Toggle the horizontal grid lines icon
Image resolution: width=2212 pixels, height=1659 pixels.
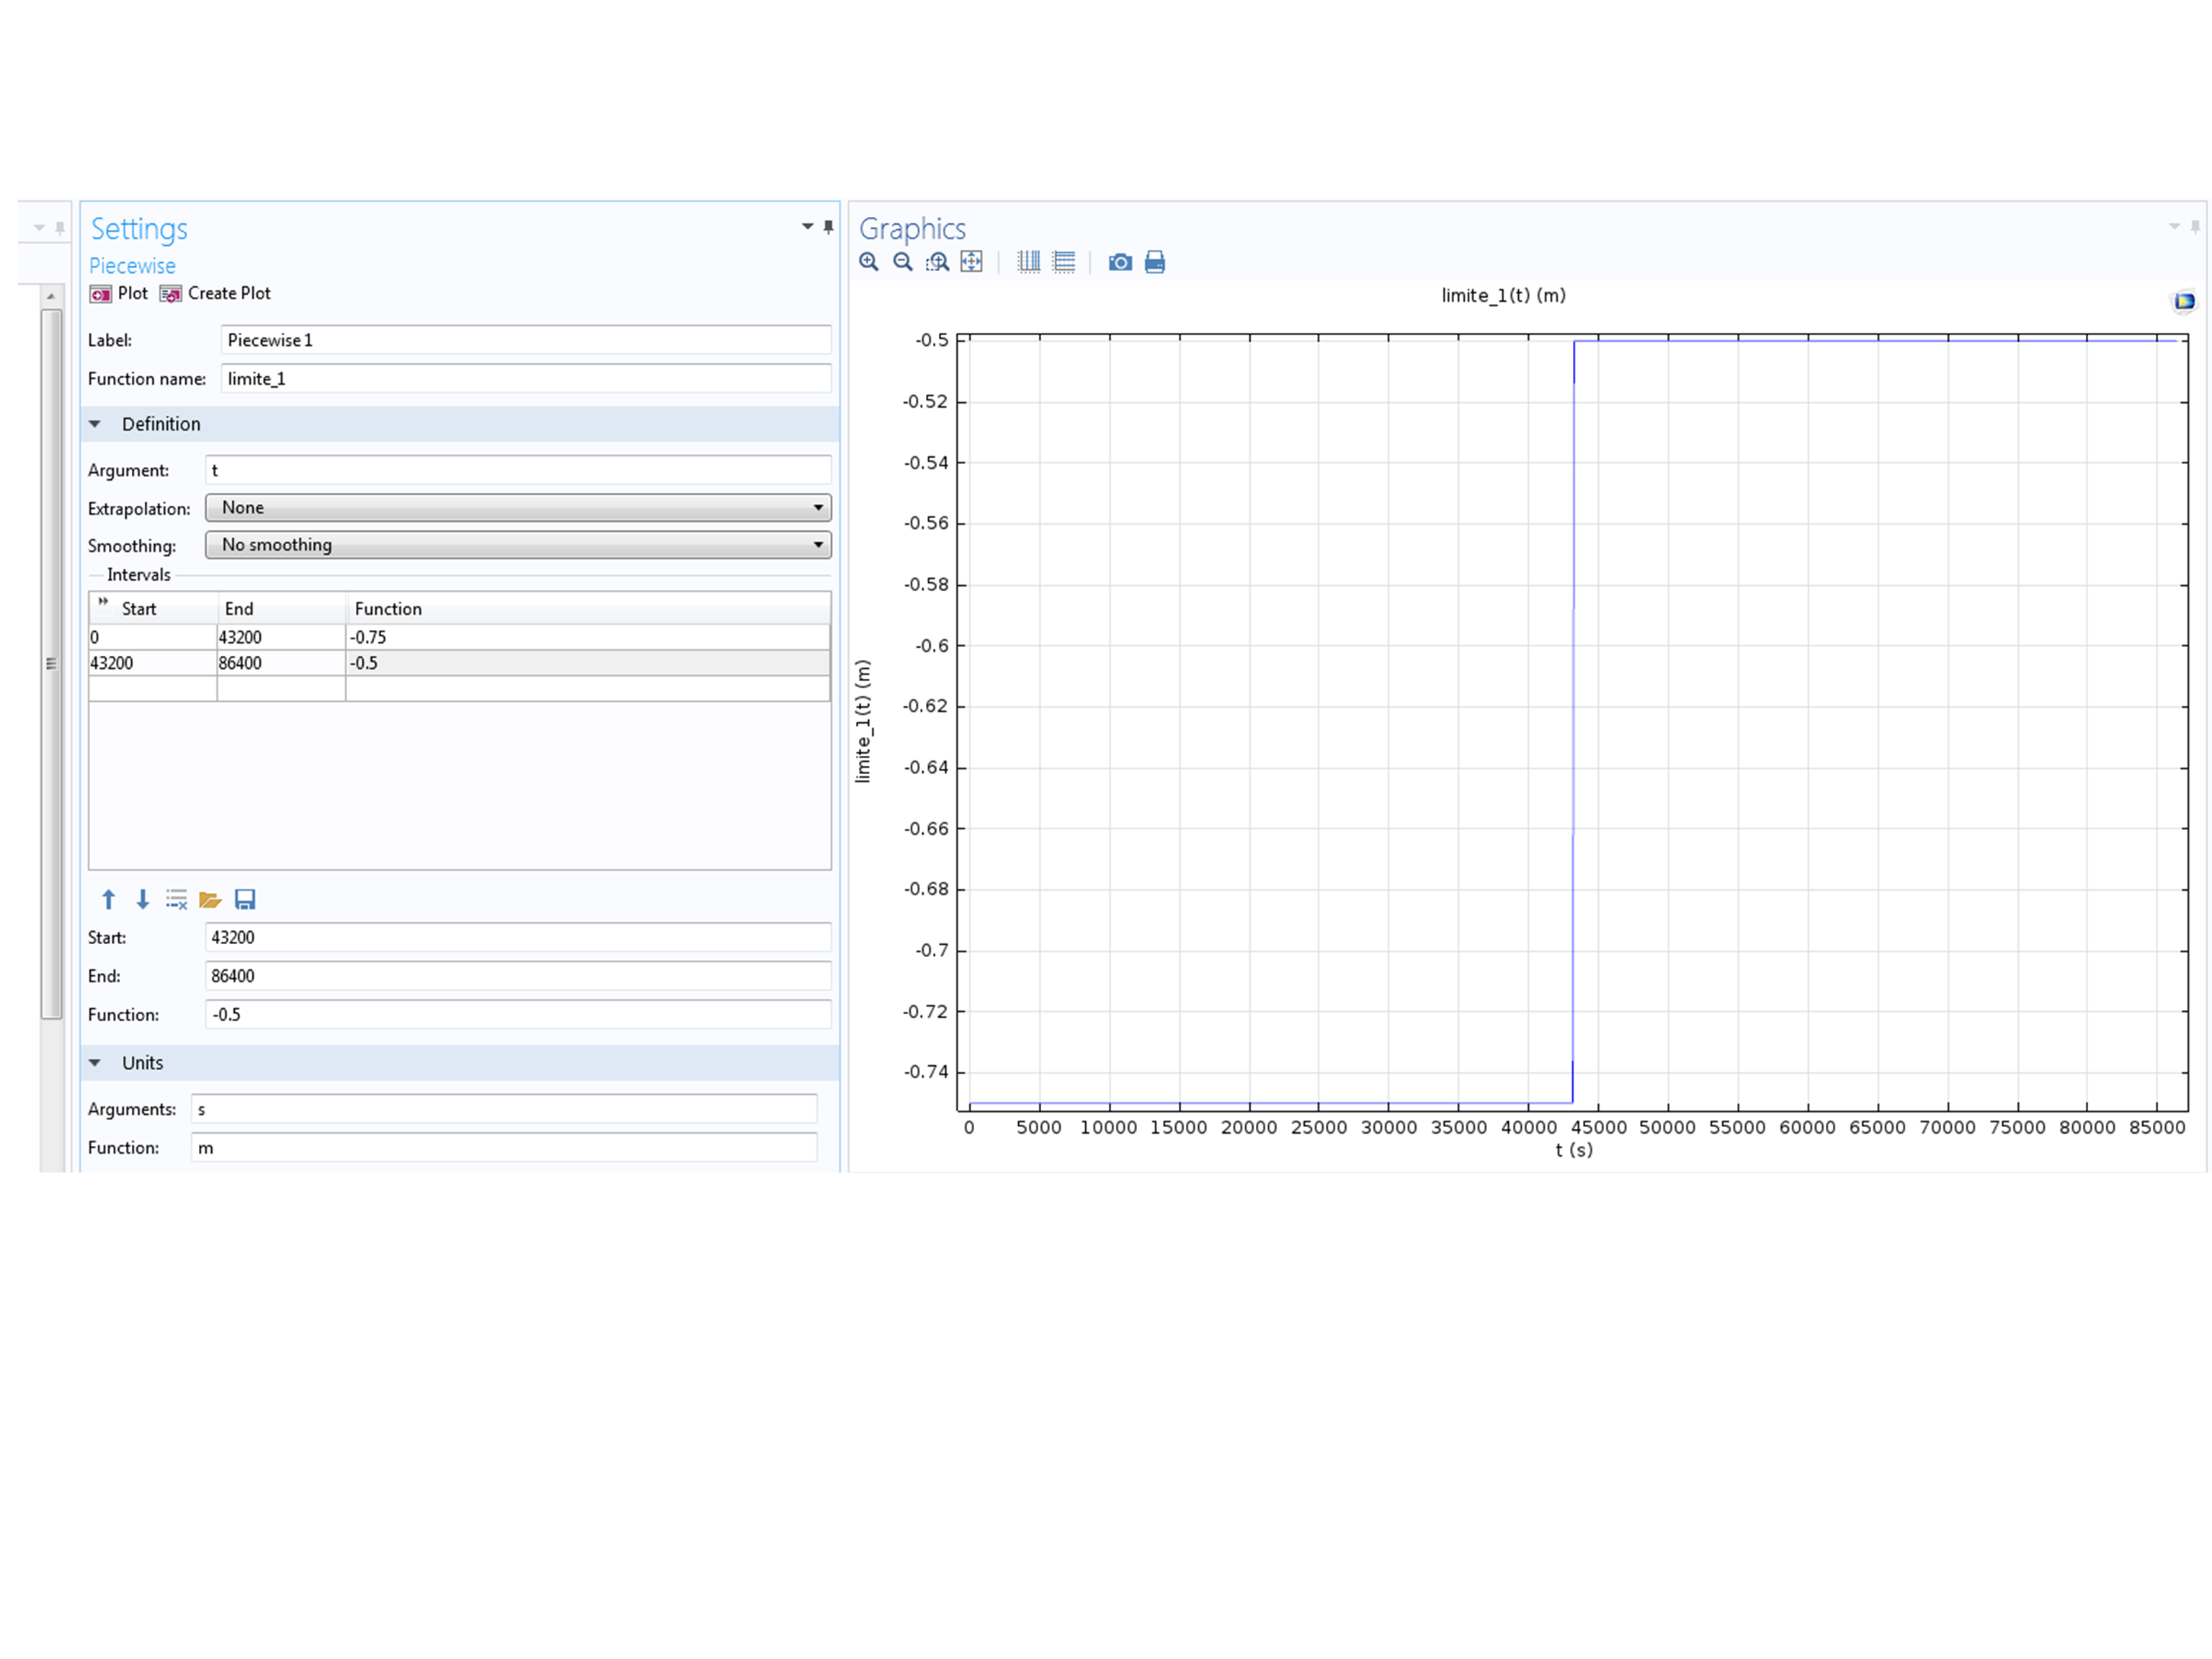click(1064, 262)
